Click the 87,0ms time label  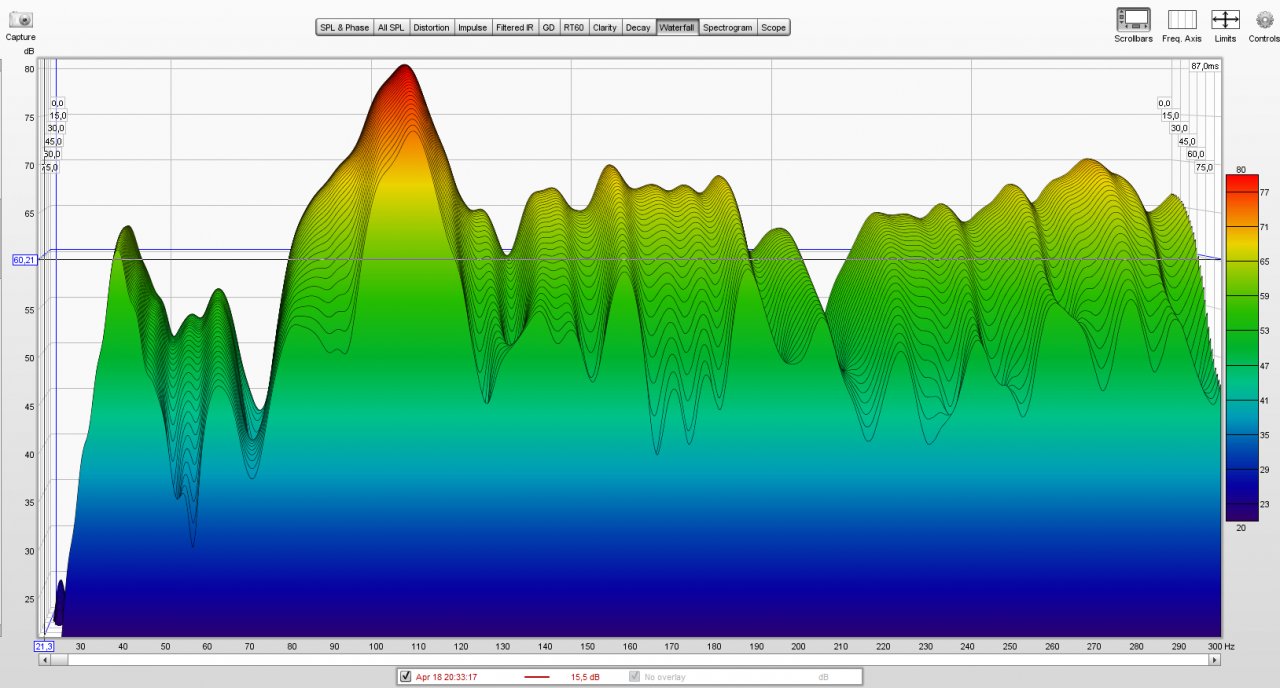click(1205, 66)
